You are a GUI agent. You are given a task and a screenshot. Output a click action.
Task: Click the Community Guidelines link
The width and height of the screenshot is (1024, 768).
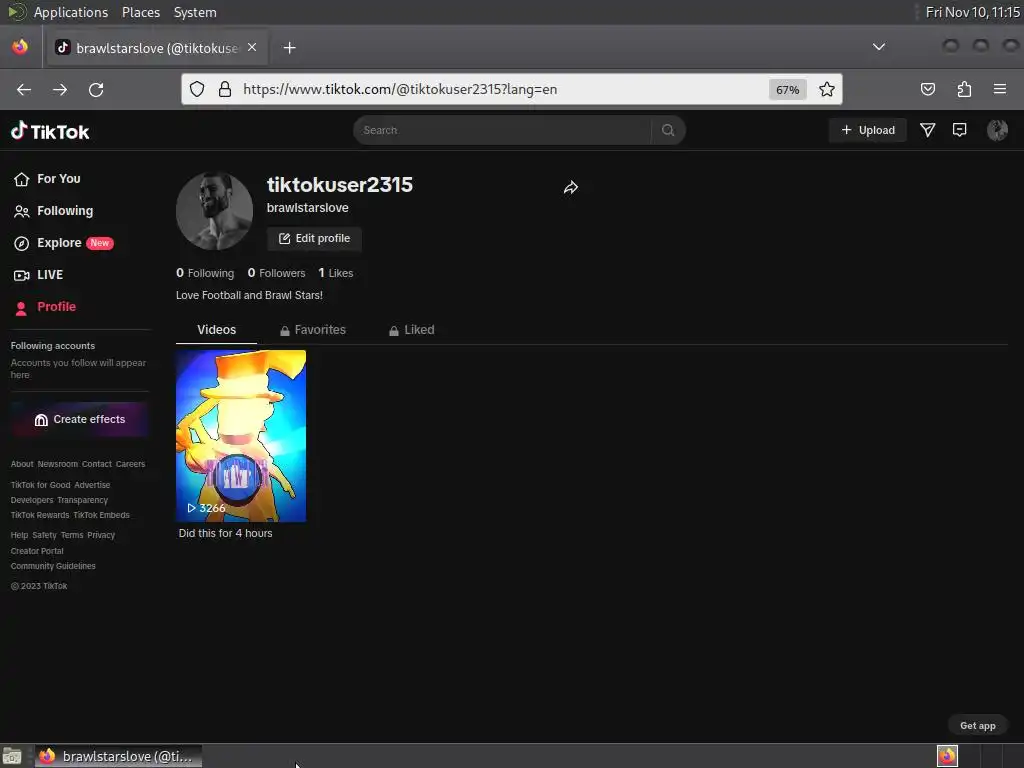pos(53,566)
